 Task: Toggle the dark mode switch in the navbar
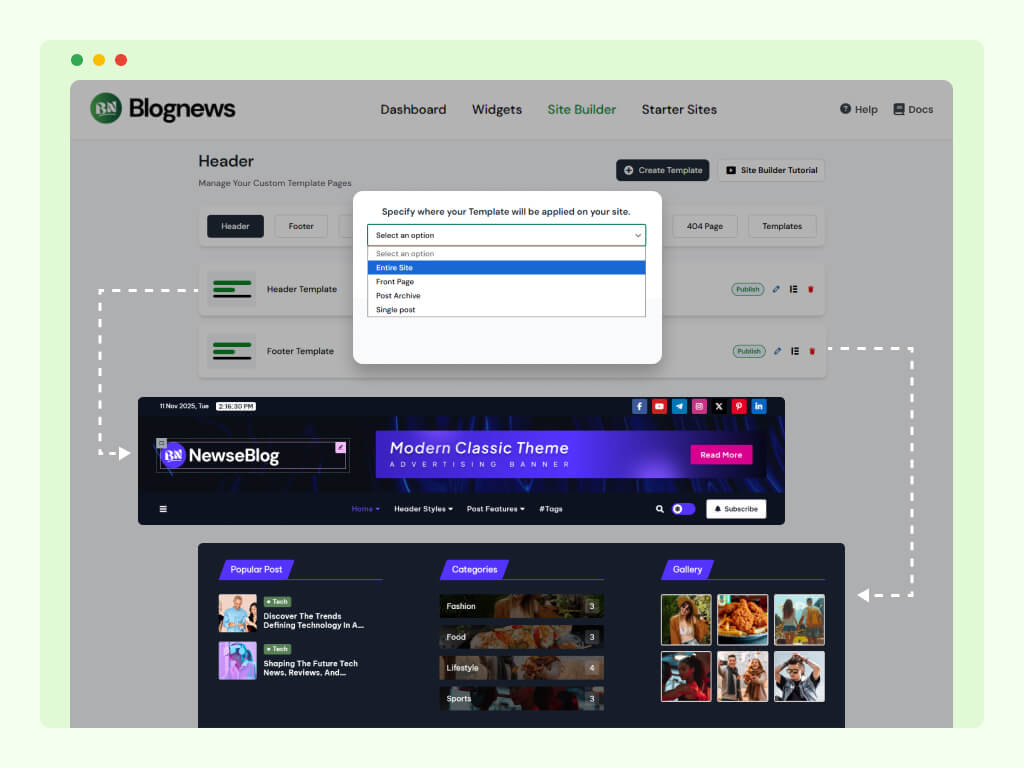point(682,509)
